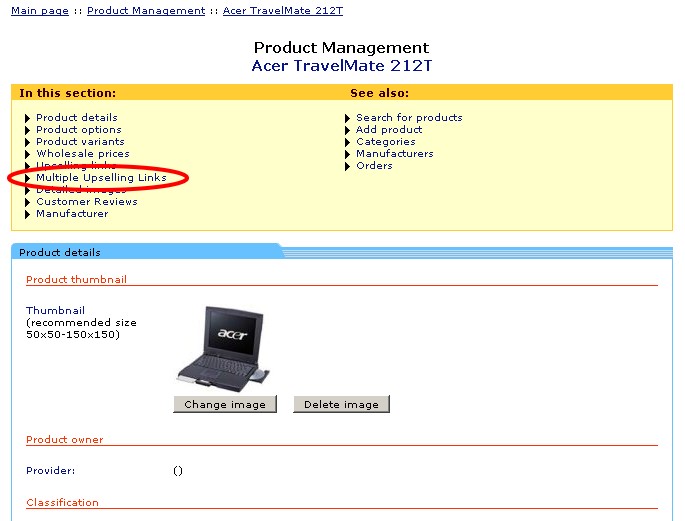Viewport: 685px width, 521px height.
Task: Open Acer TravelMate 212T breadcrumb link
Action: (x=283, y=10)
